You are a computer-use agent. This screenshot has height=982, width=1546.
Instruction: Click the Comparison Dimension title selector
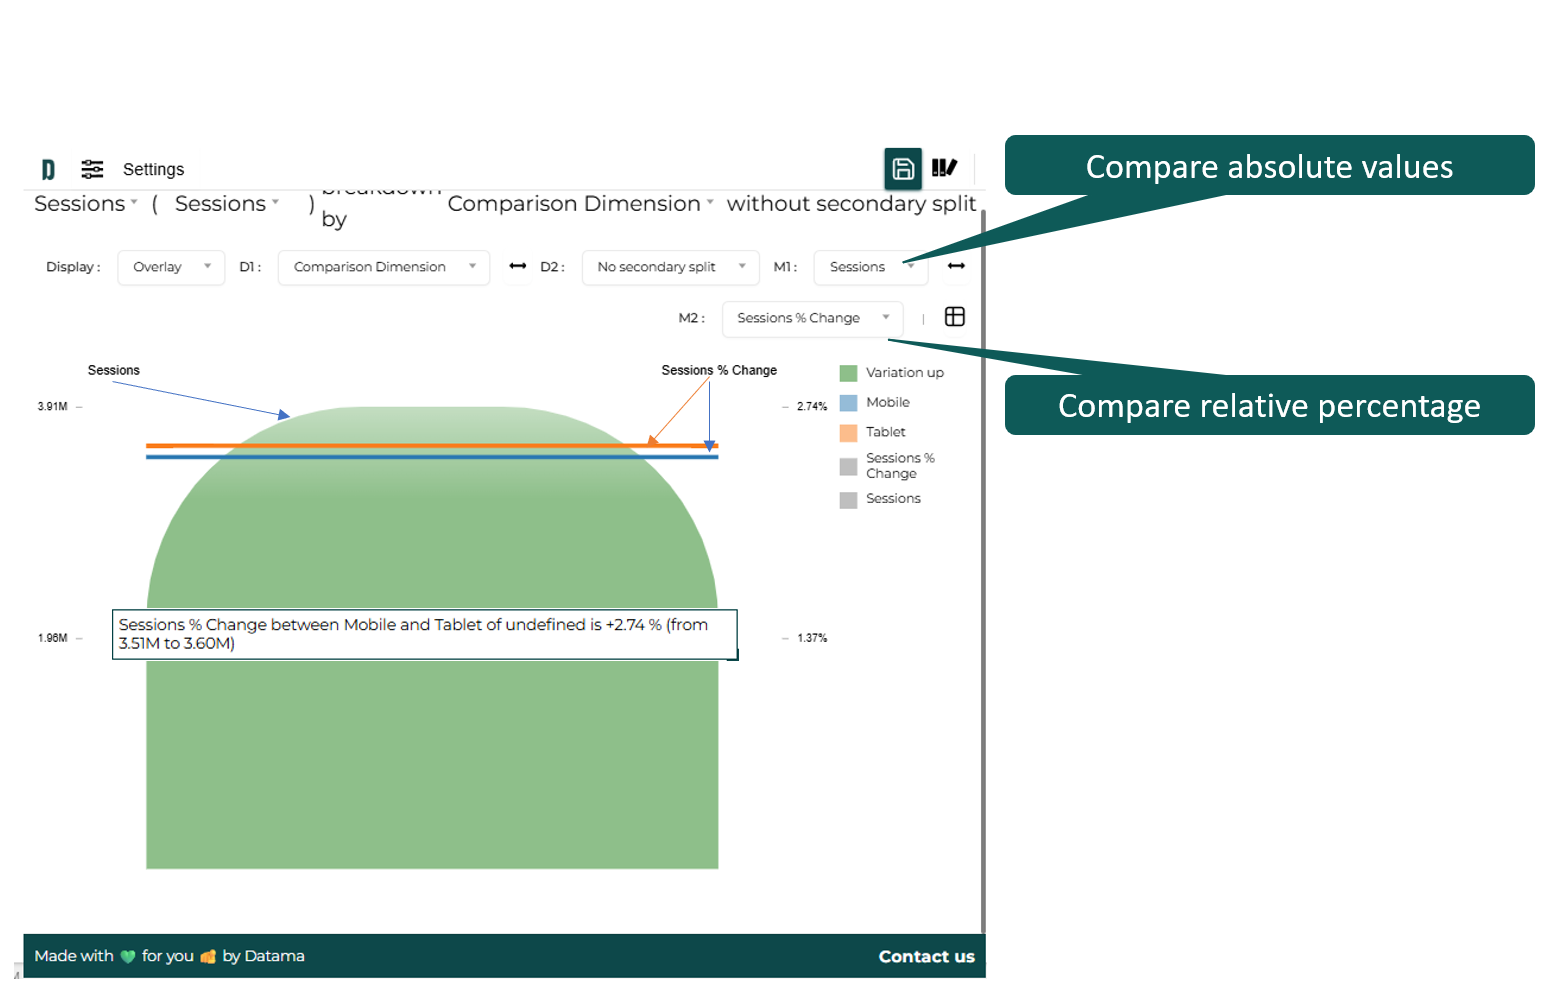(x=580, y=203)
